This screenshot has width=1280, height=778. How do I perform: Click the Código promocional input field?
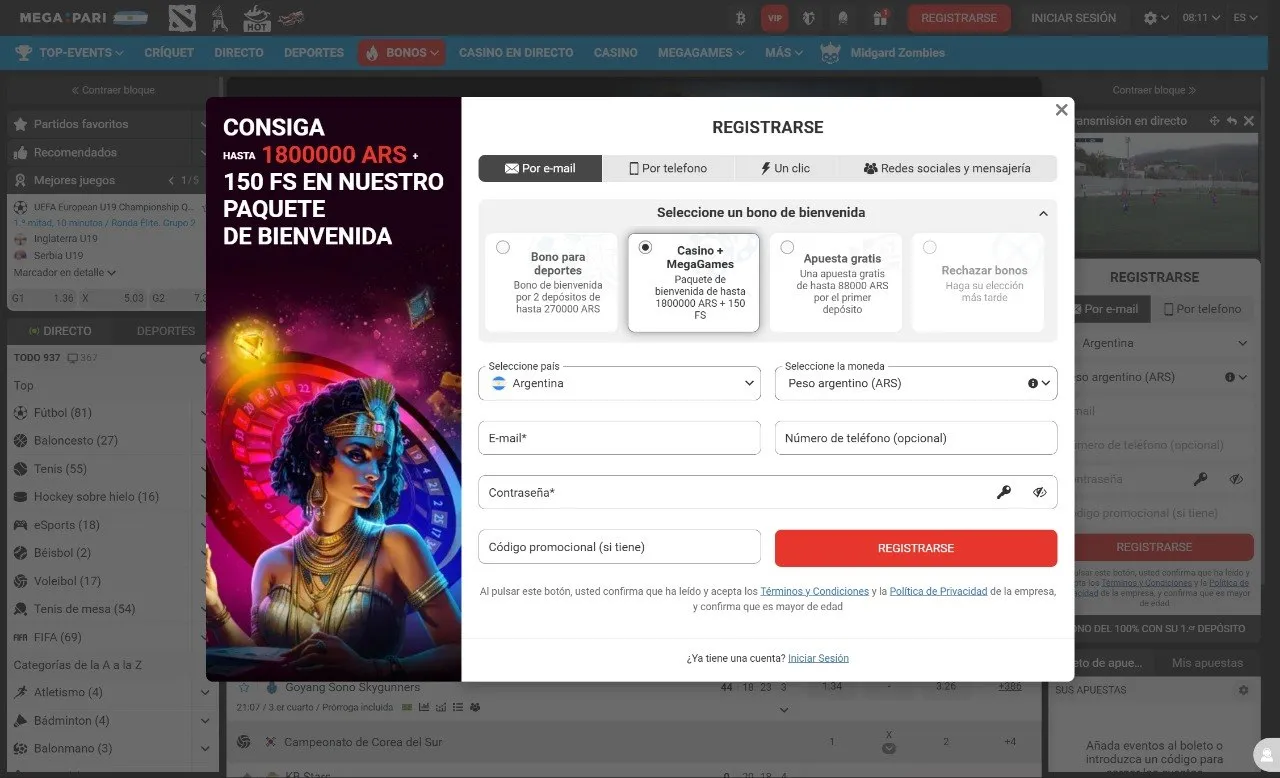[x=619, y=547]
